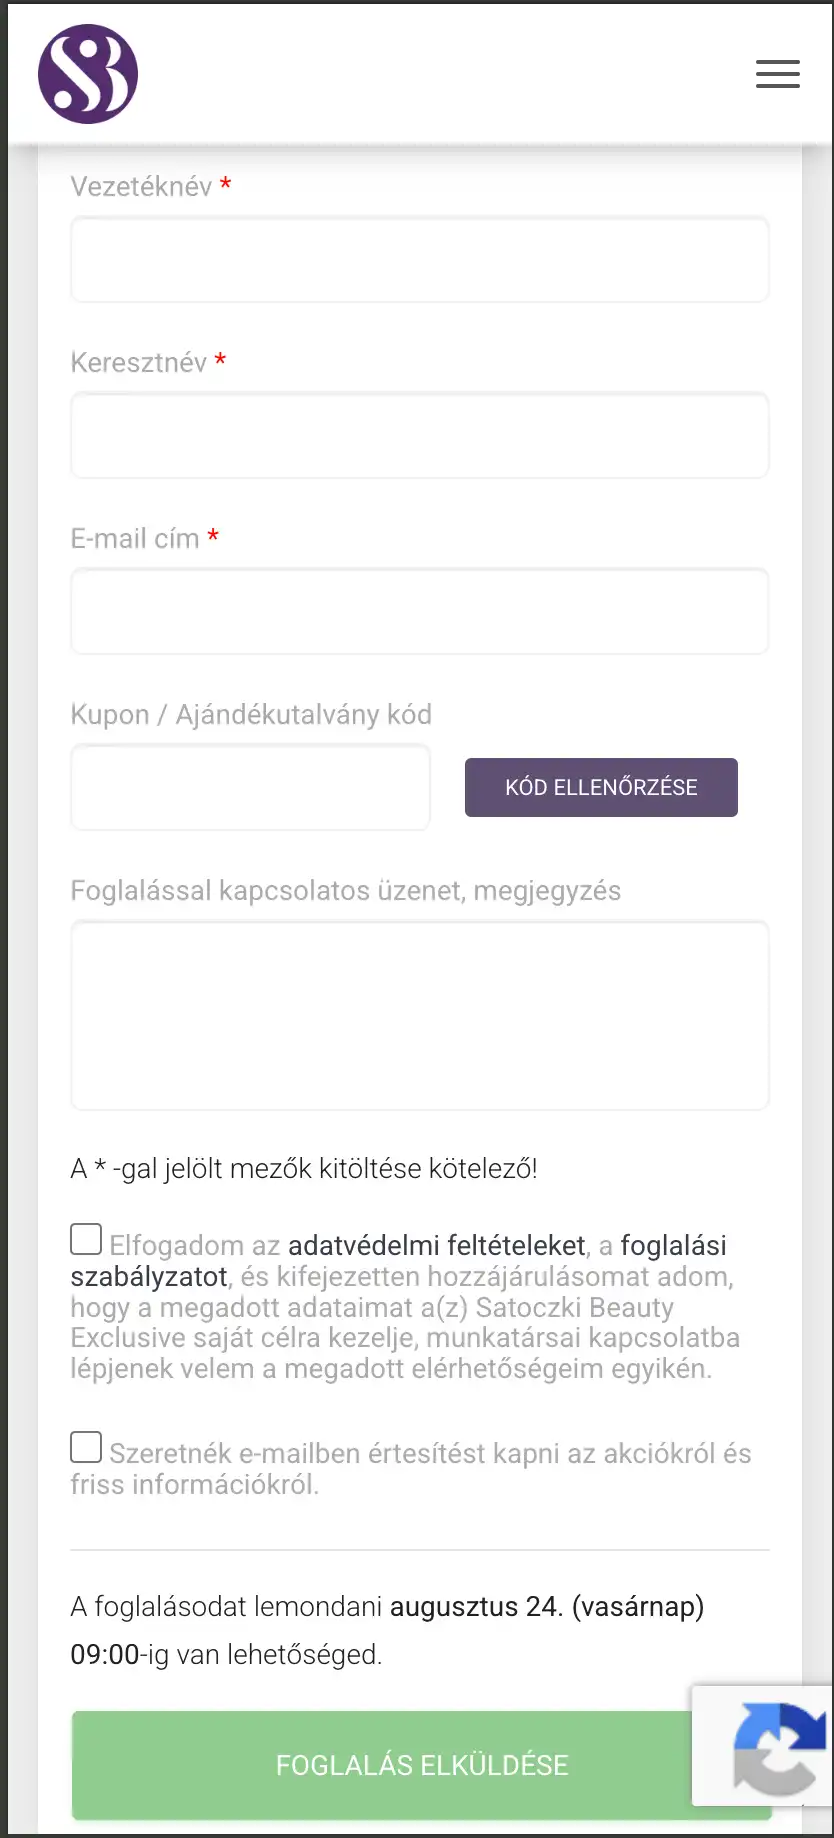Open the hamburger navigation menu
Screen dimensions: 834x1838
point(777,74)
